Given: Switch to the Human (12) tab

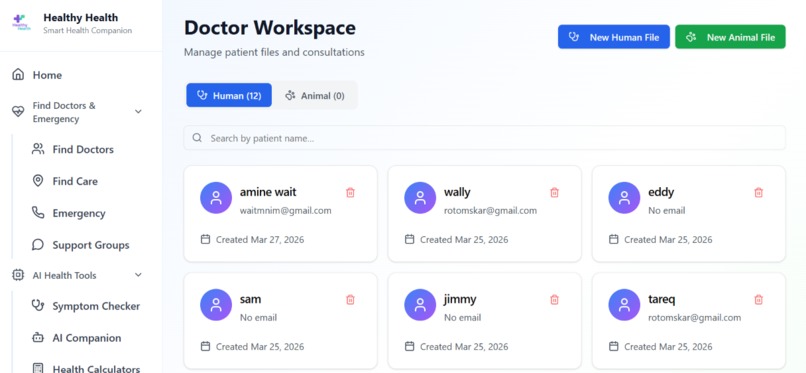Looking at the screenshot, I should coord(229,96).
